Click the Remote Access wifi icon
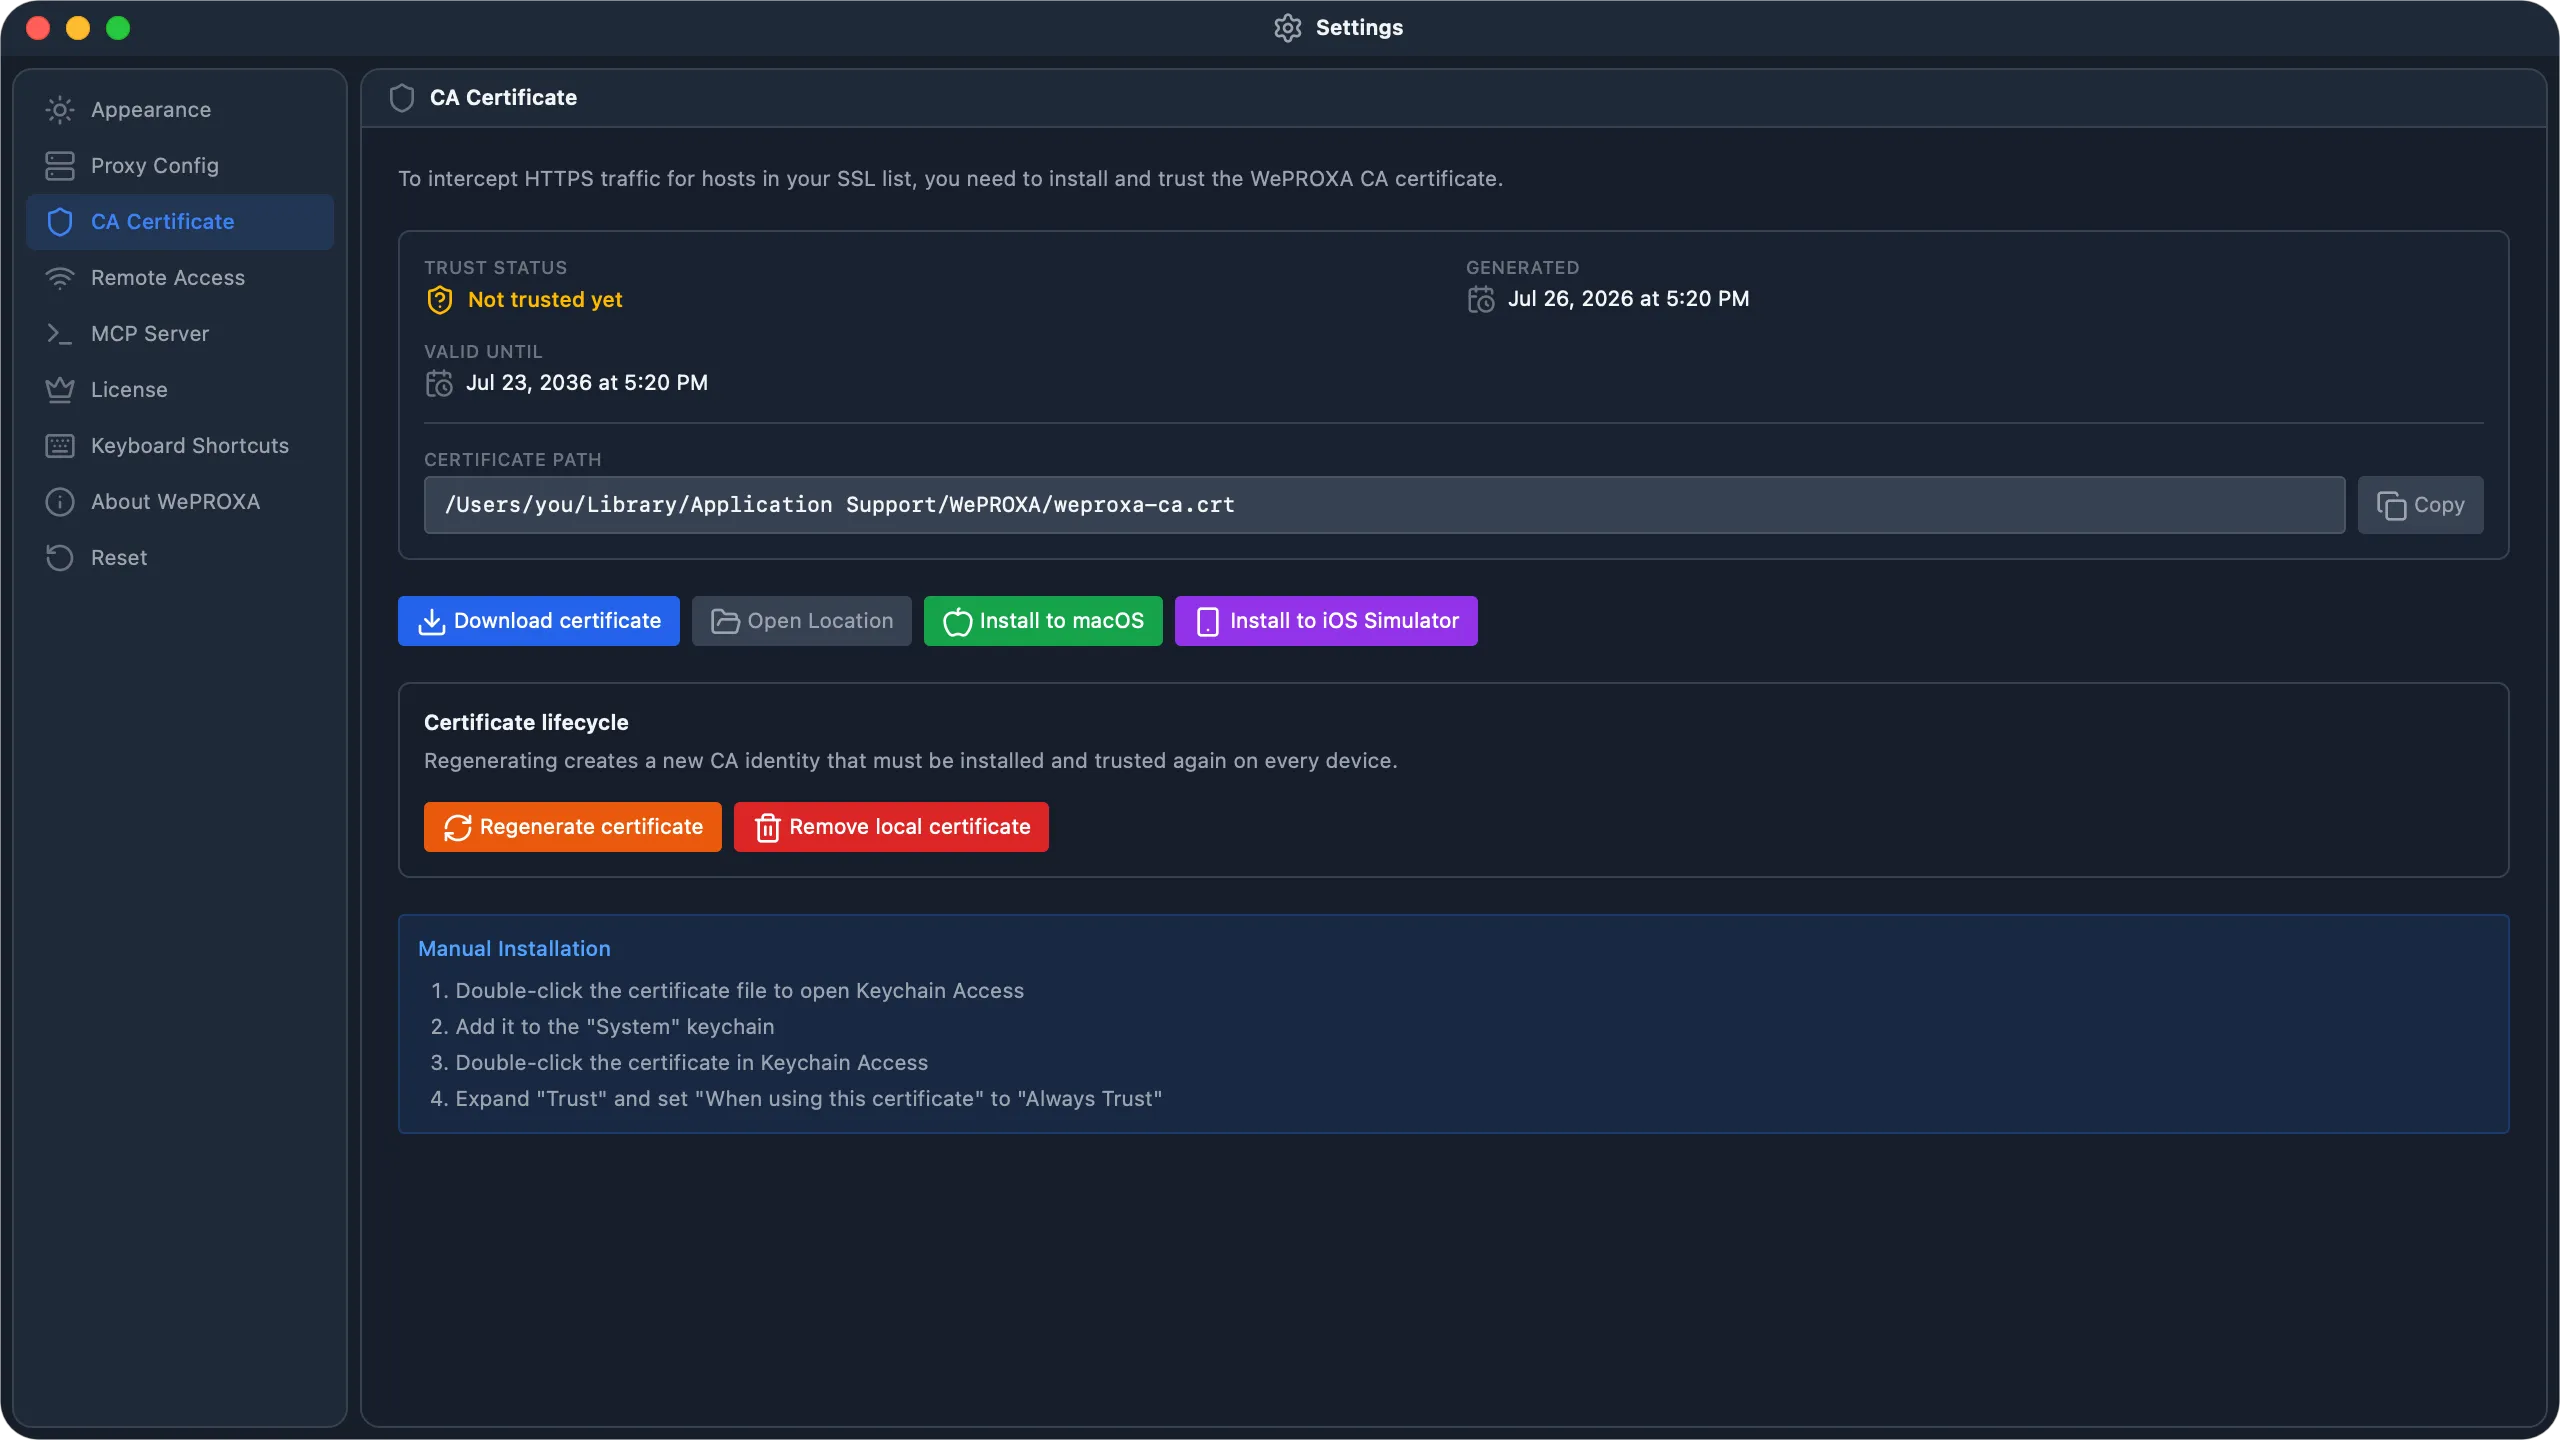This screenshot has height=1440, width=2560. (60, 278)
